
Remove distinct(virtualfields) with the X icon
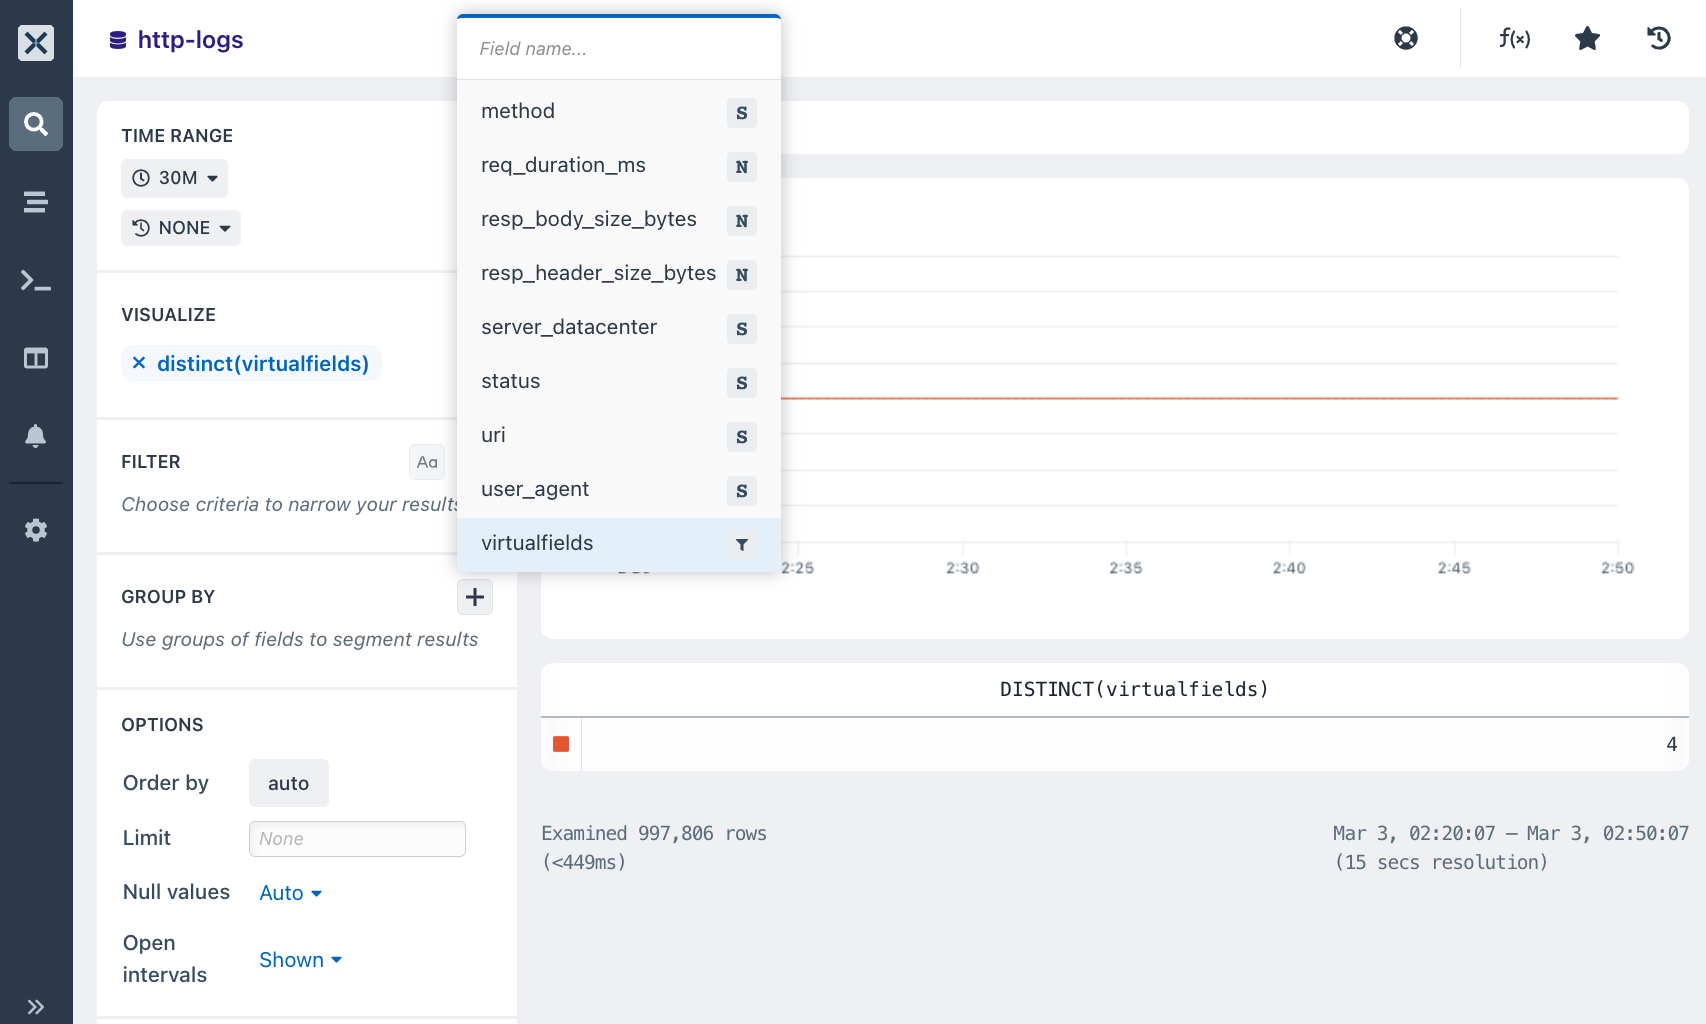(x=139, y=363)
